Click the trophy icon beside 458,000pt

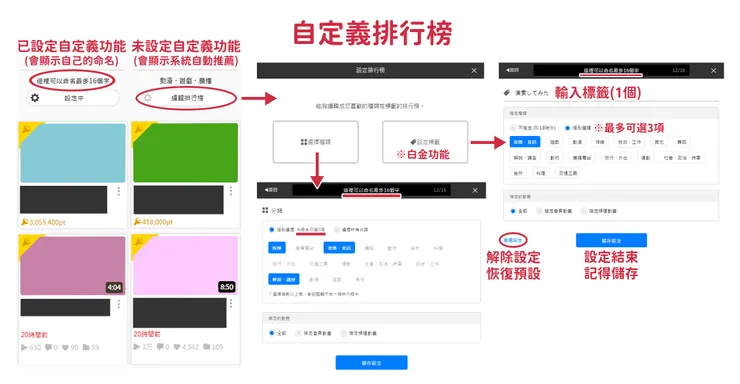point(137,221)
